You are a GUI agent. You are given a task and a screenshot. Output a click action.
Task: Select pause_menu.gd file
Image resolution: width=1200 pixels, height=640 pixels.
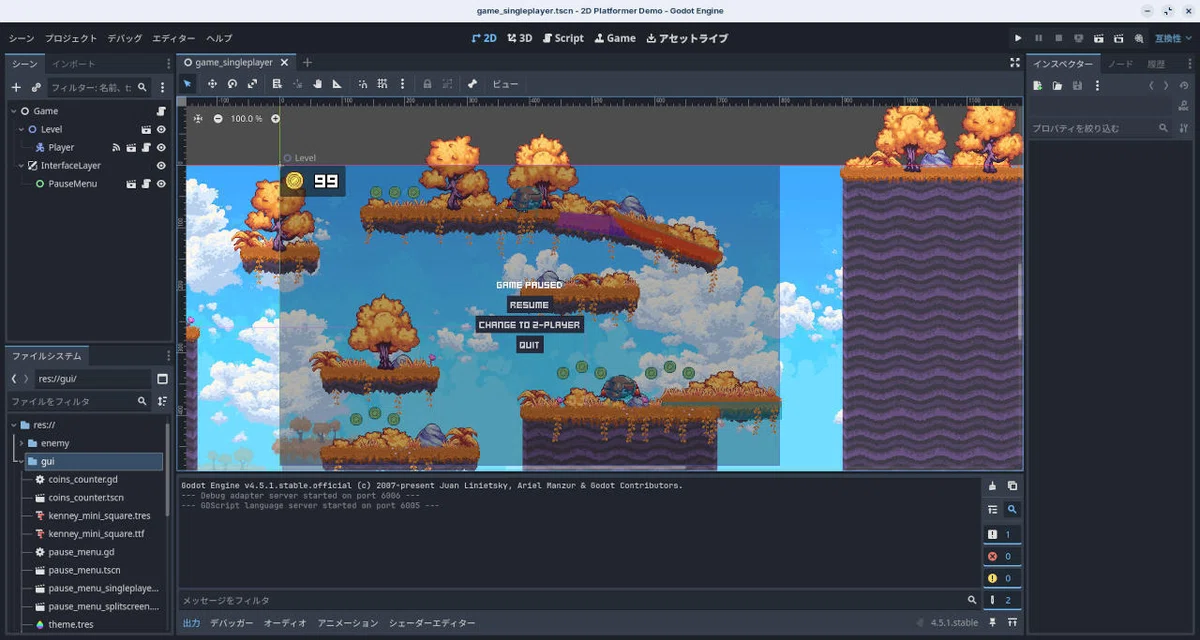[x=81, y=552]
